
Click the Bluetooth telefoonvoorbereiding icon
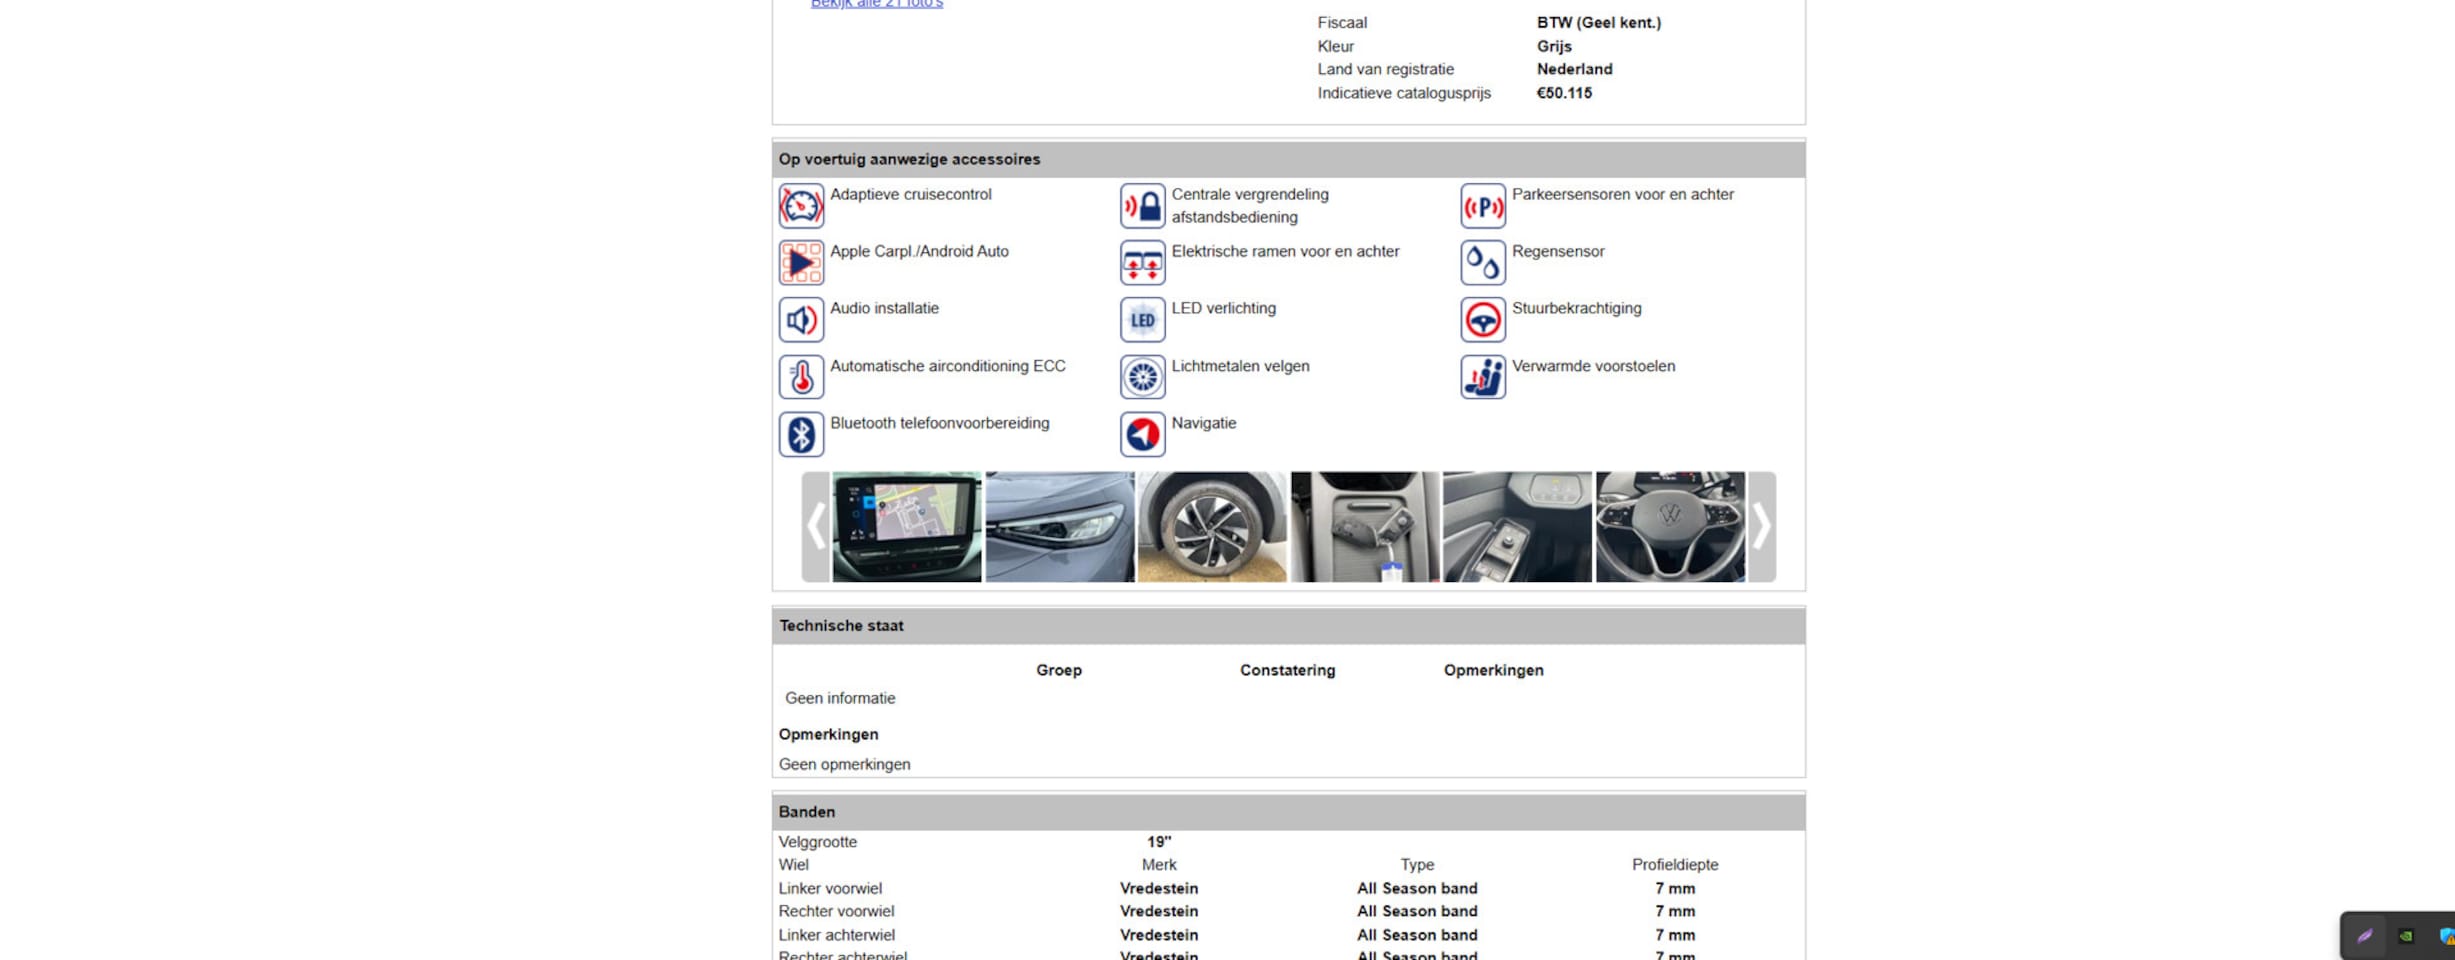pos(801,434)
